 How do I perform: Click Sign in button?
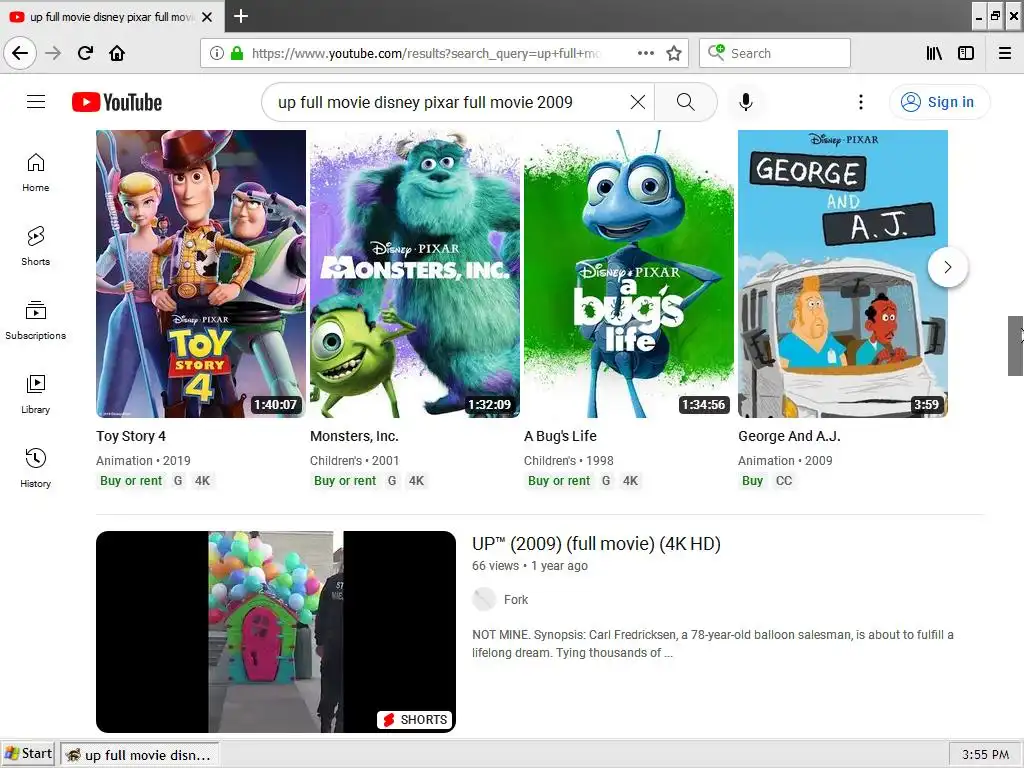(x=939, y=102)
